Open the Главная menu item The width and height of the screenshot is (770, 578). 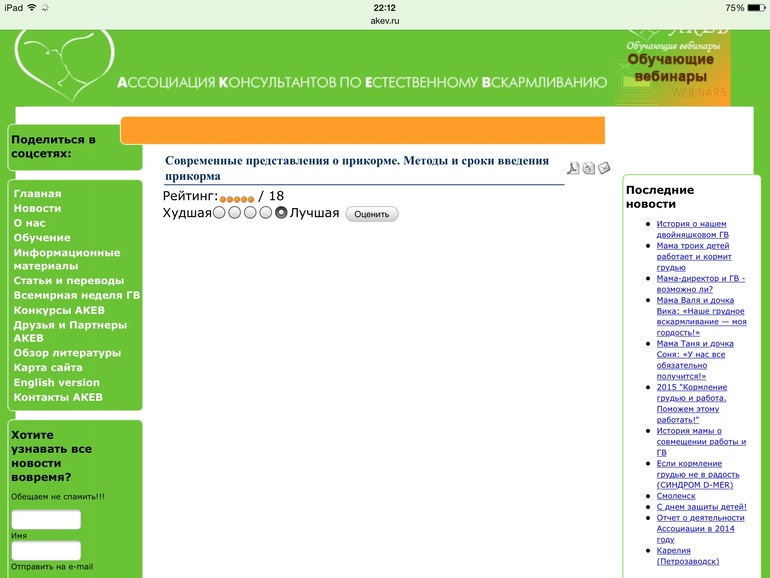coord(37,193)
